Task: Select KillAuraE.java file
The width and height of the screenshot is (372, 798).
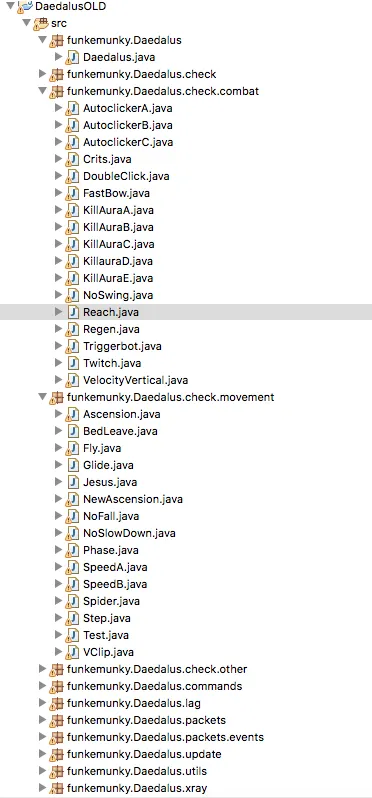Action: [x=118, y=278]
